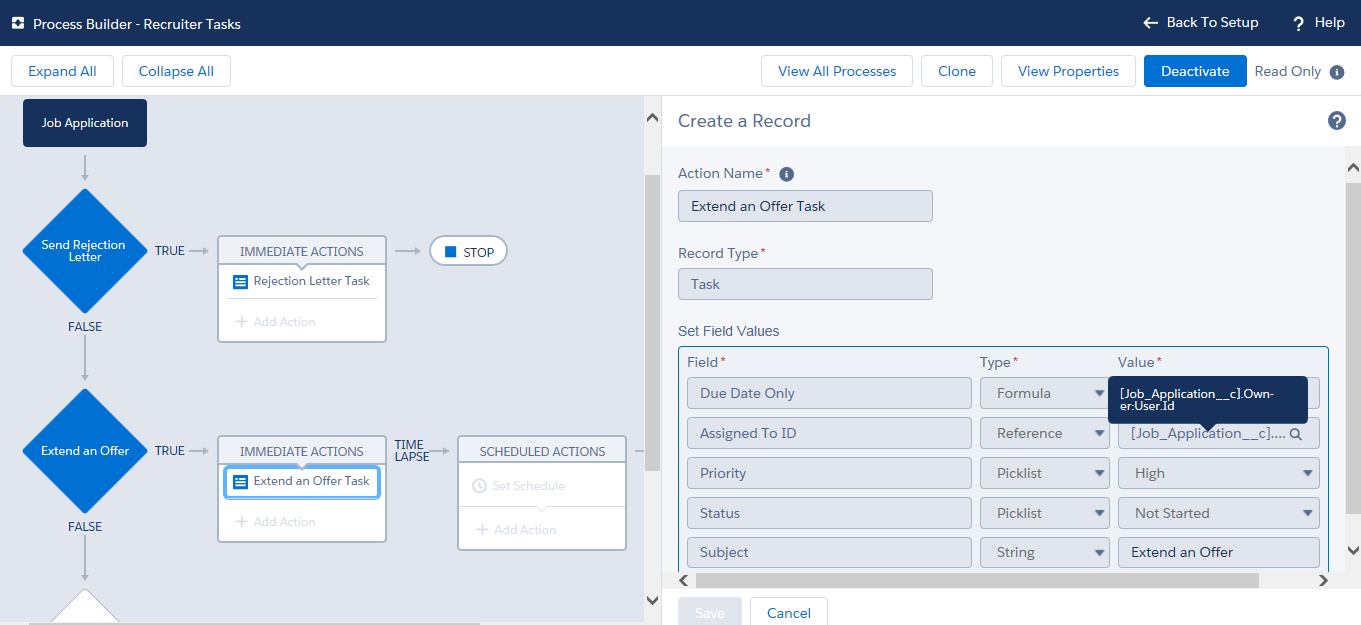Expand the Status value dropdown Not Started

pos(1218,513)
